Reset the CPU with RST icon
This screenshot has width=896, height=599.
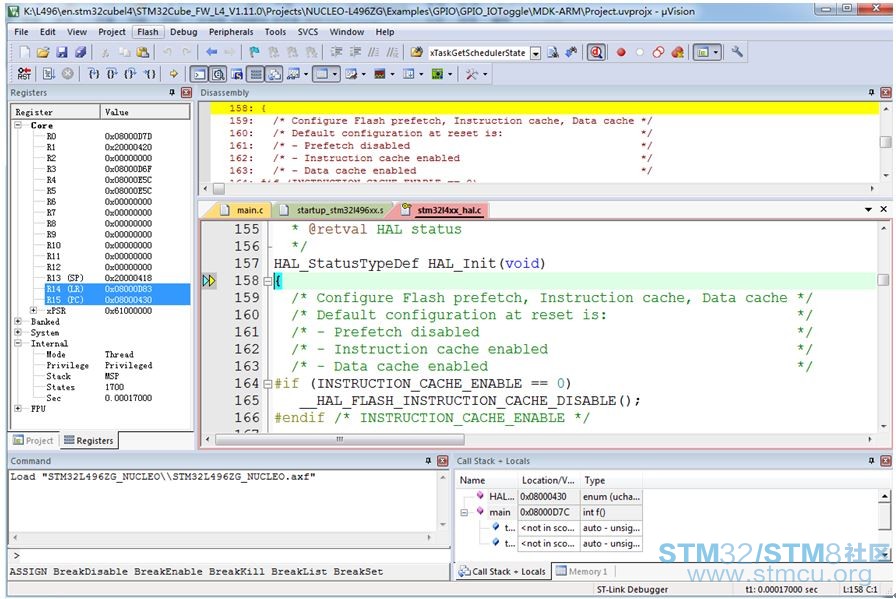tap(24, 74)
